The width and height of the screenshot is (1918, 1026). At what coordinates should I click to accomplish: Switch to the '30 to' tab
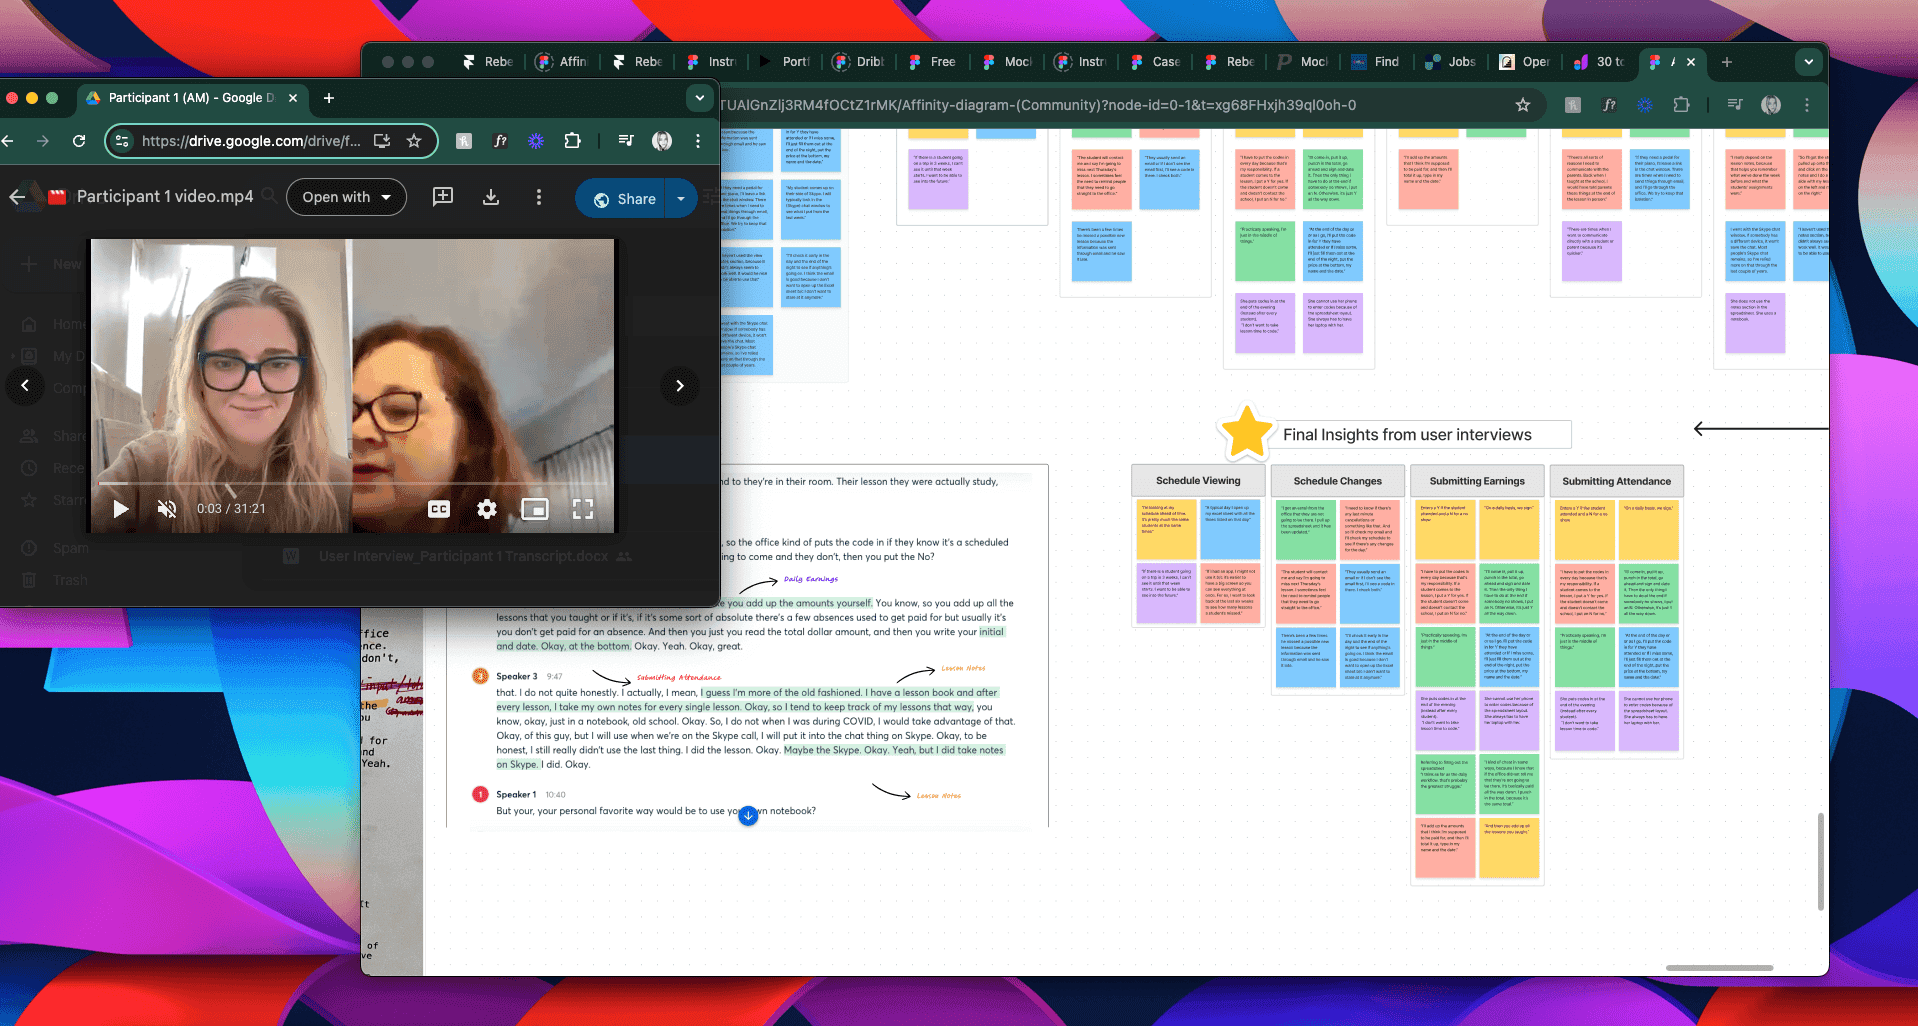point(1600,62)
